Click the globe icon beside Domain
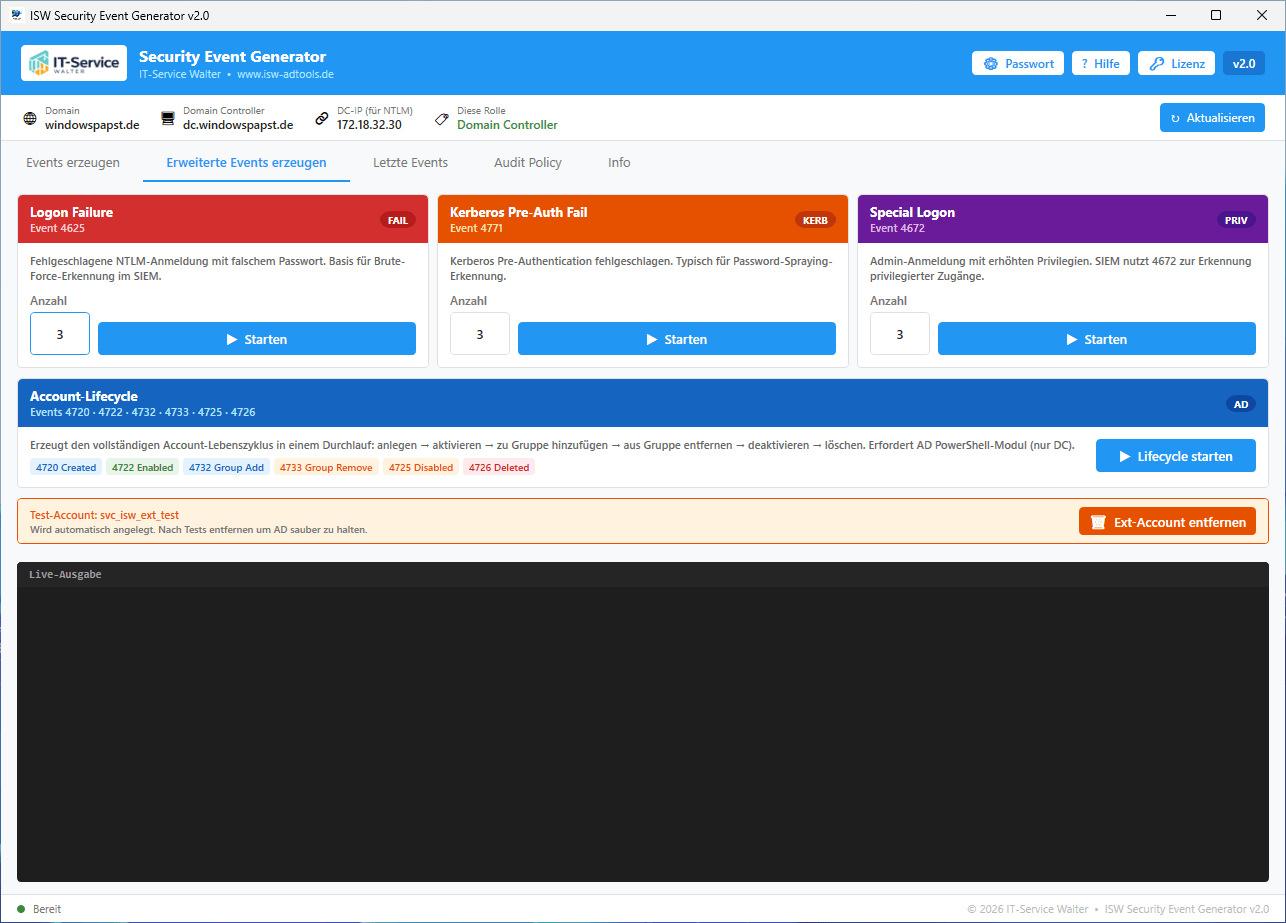1286x923 pixels. coord(30,119)
